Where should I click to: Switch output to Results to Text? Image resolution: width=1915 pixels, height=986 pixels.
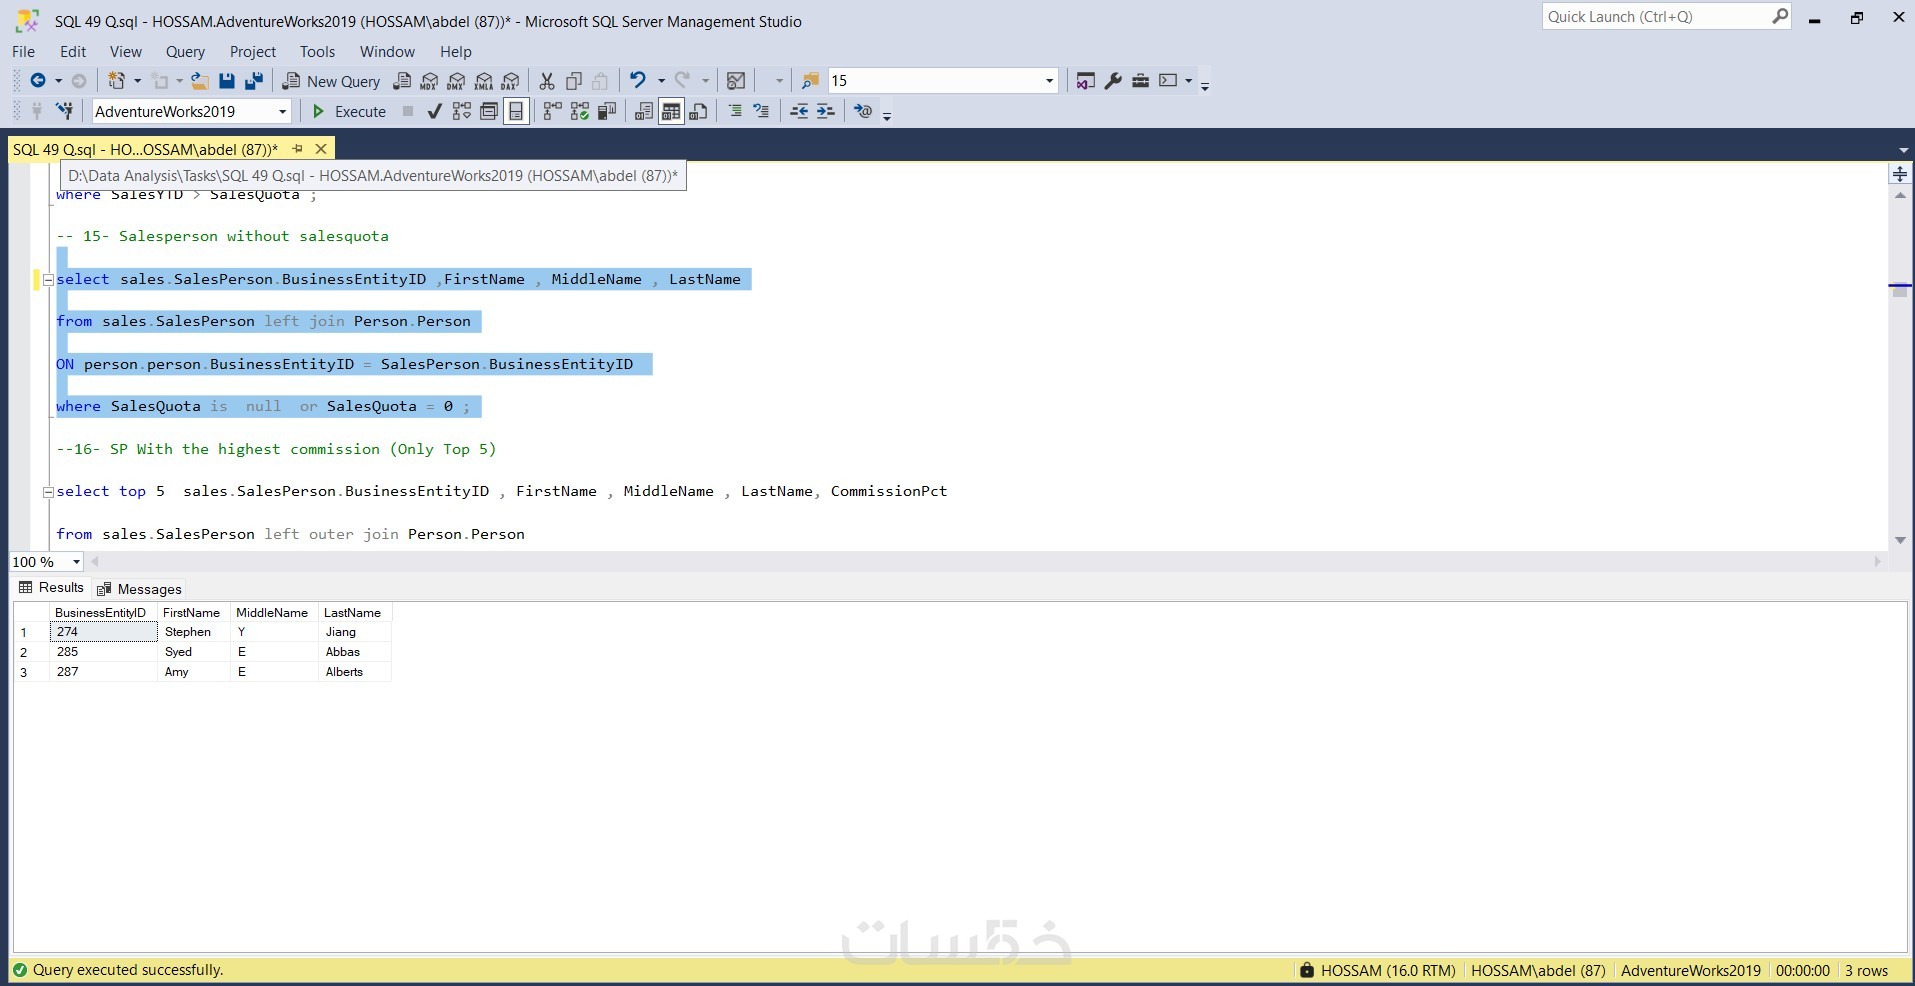(644, 111)
